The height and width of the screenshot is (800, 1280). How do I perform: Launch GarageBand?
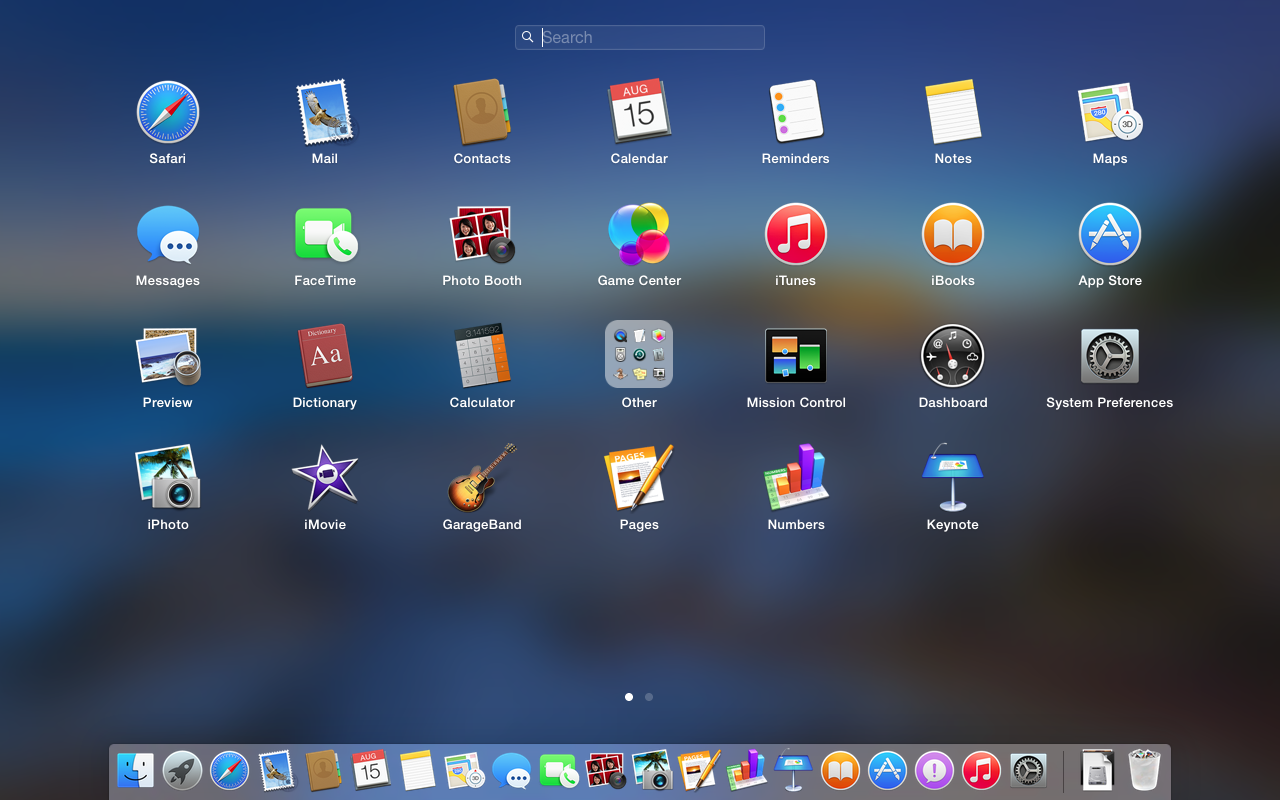point(482,478)
